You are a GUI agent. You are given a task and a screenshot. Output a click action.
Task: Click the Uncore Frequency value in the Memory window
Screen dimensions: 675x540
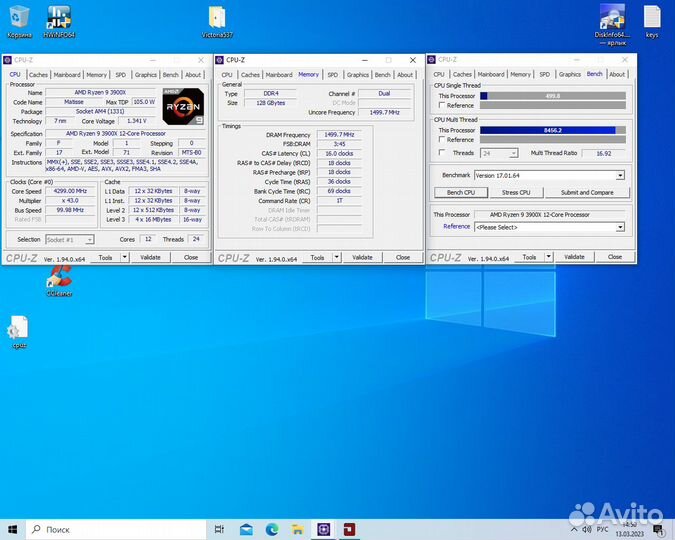[384, 112]
